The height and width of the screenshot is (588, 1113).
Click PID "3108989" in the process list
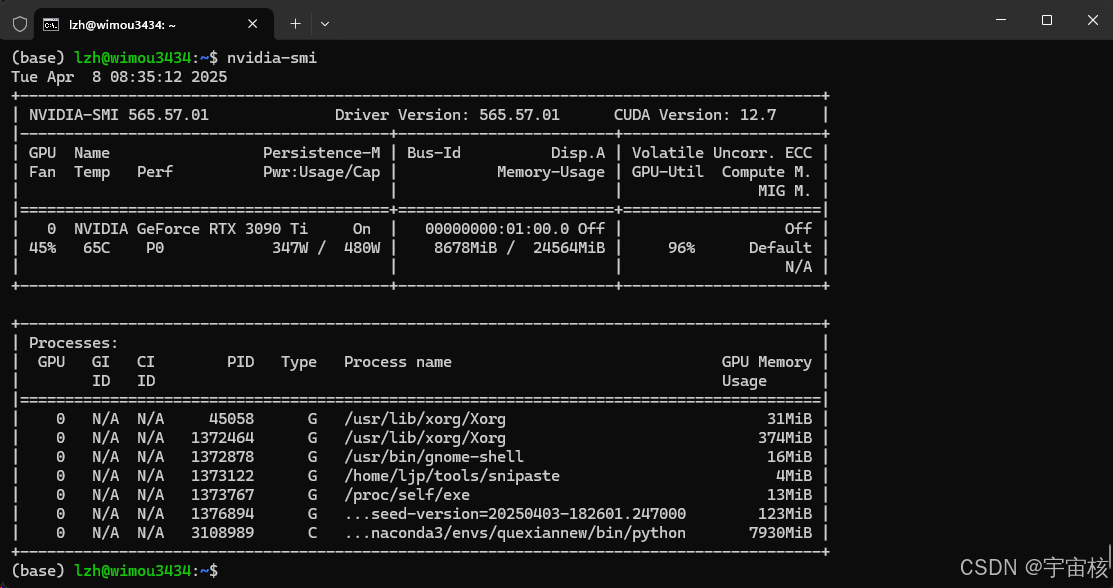[x=223, y=533]
